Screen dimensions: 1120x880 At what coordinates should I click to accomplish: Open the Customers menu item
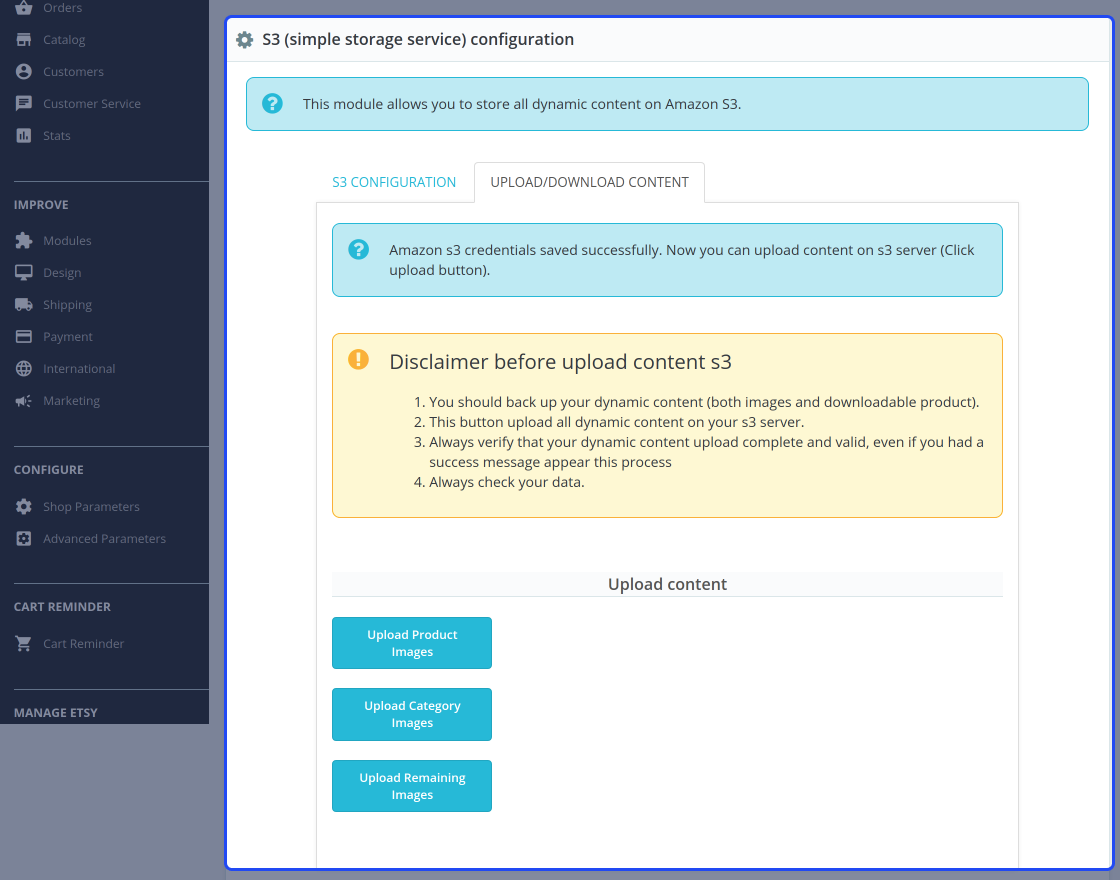pyautogui.click(x=74, y=72)
